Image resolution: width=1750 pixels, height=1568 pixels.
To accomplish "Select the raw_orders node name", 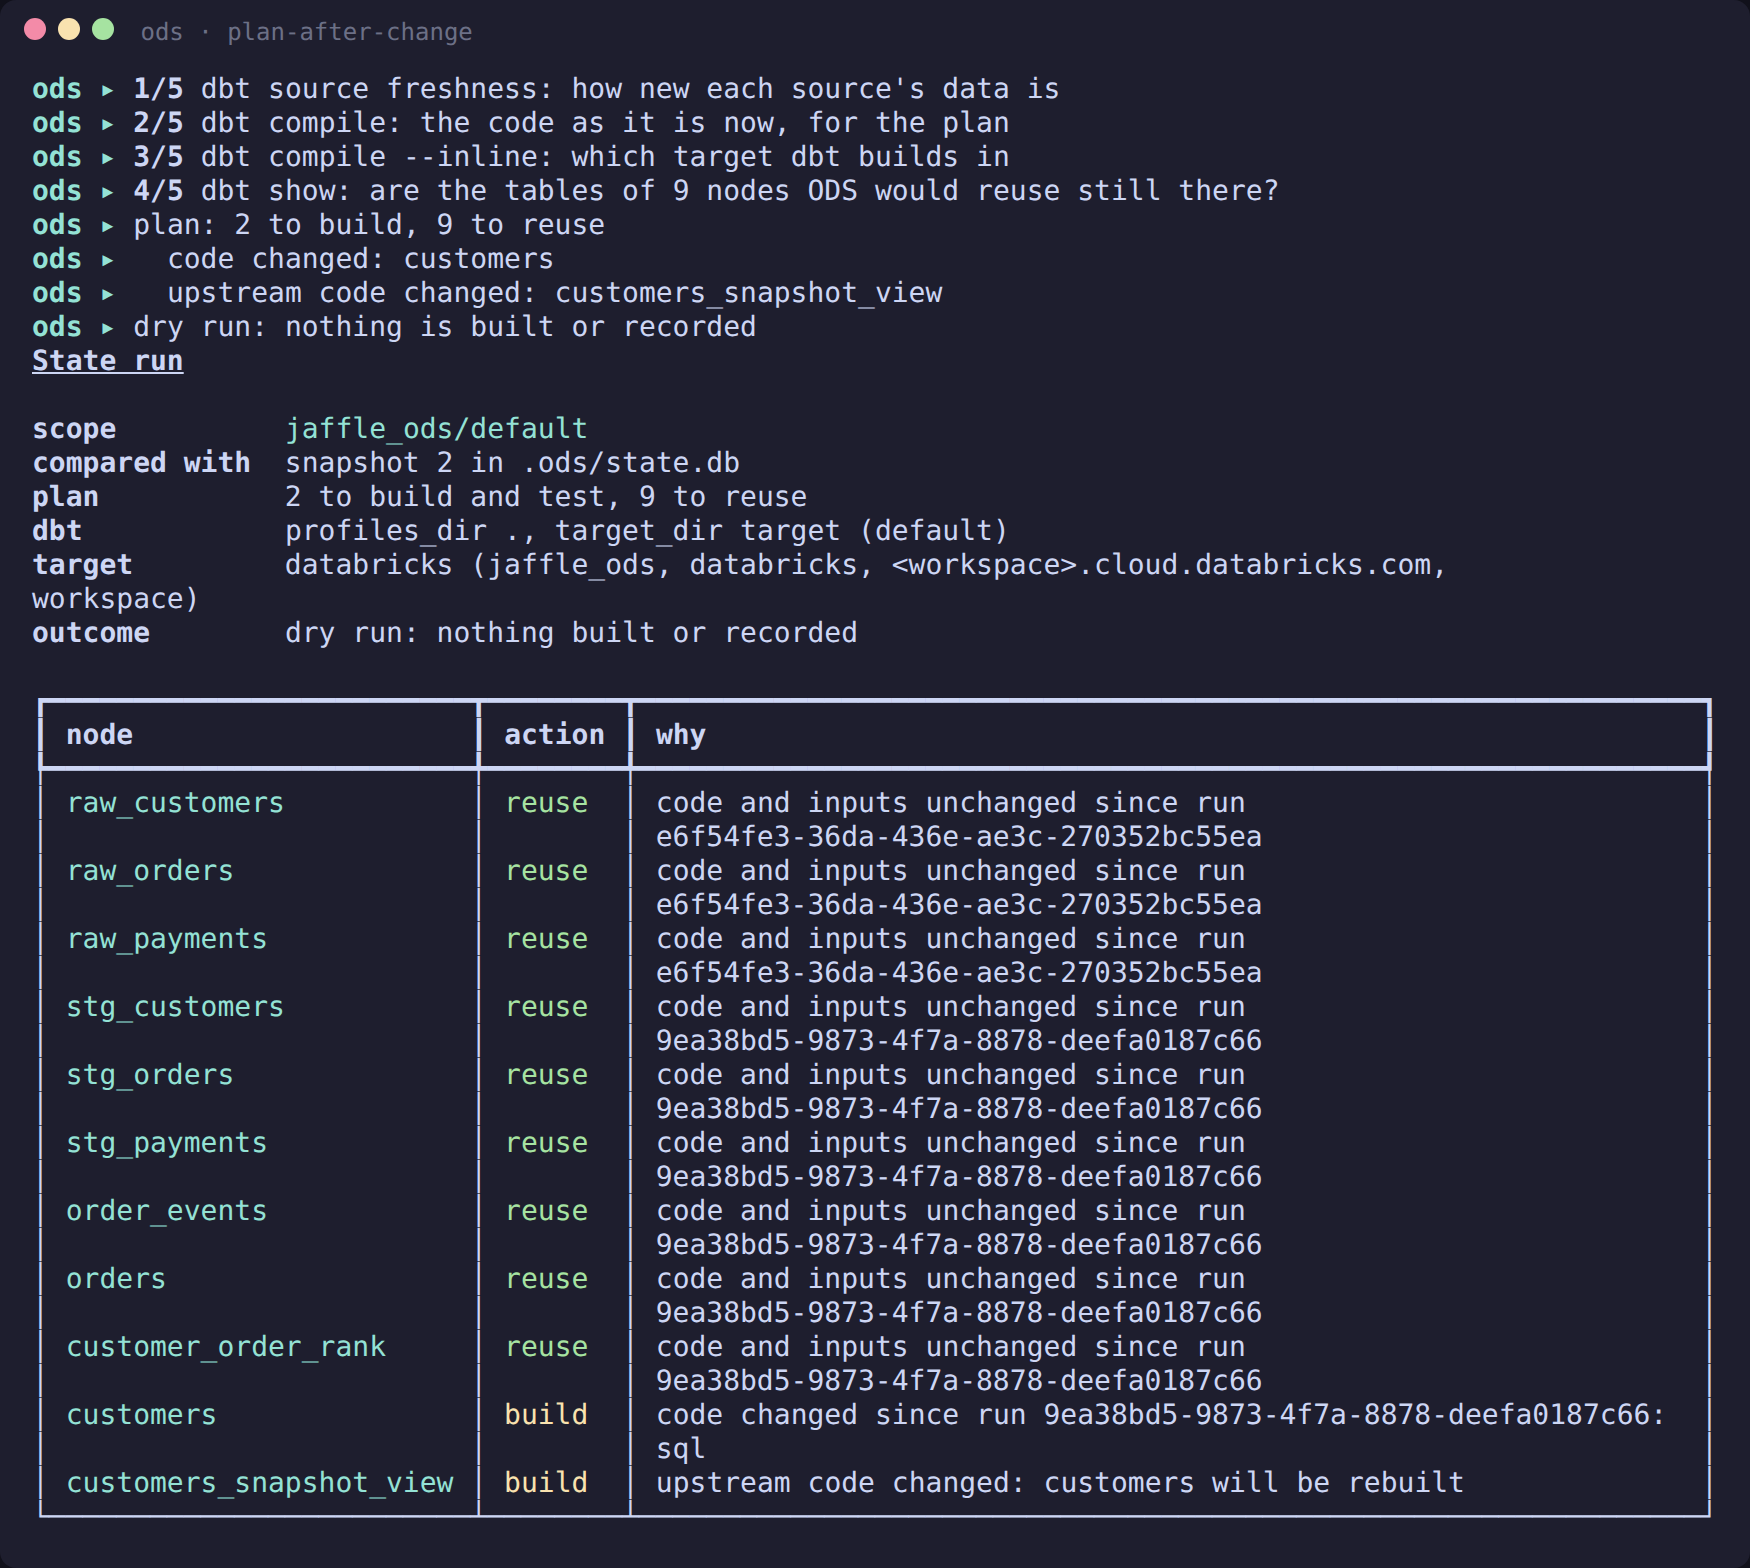I will (x=150, y=871).
